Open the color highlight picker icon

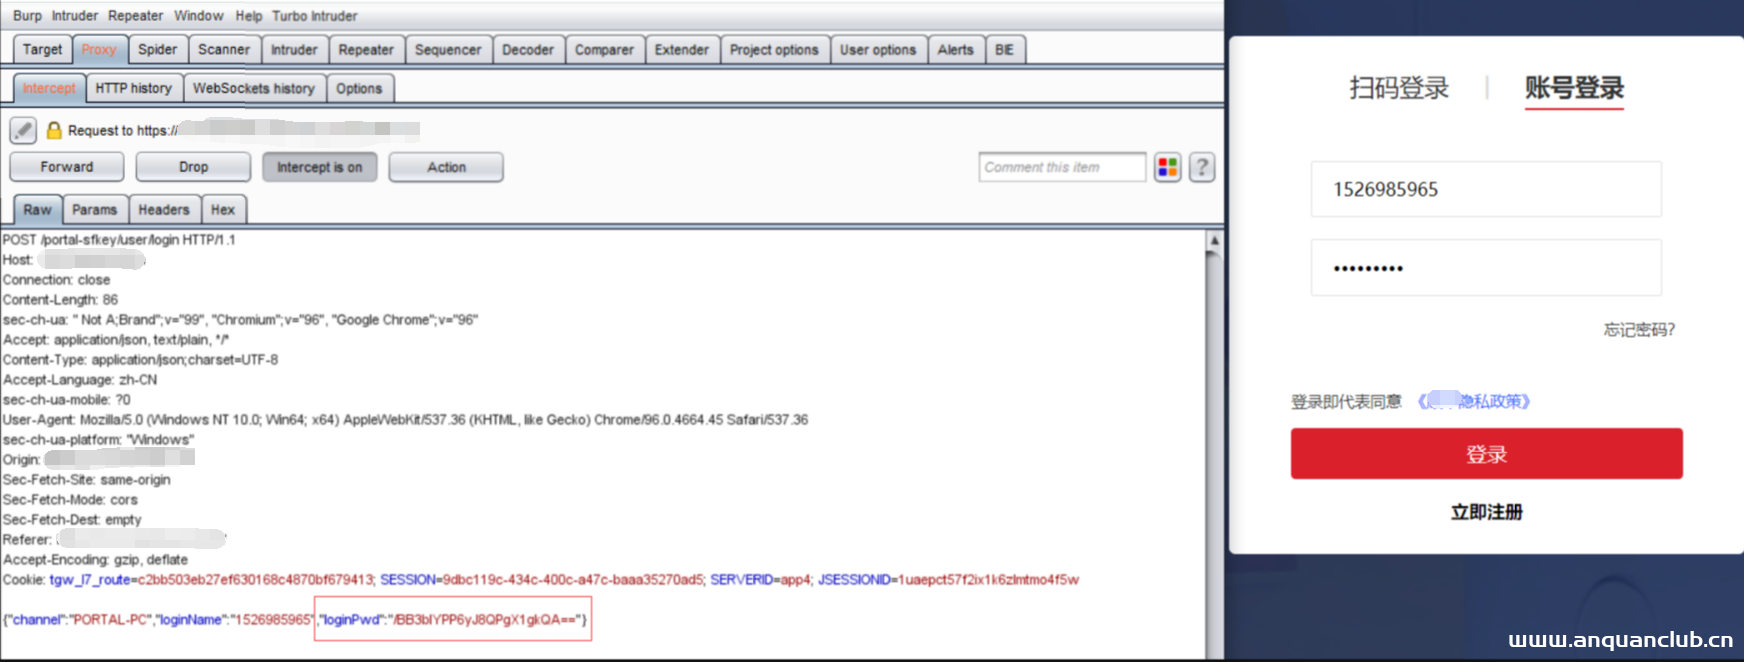(x=1167, y=167)
